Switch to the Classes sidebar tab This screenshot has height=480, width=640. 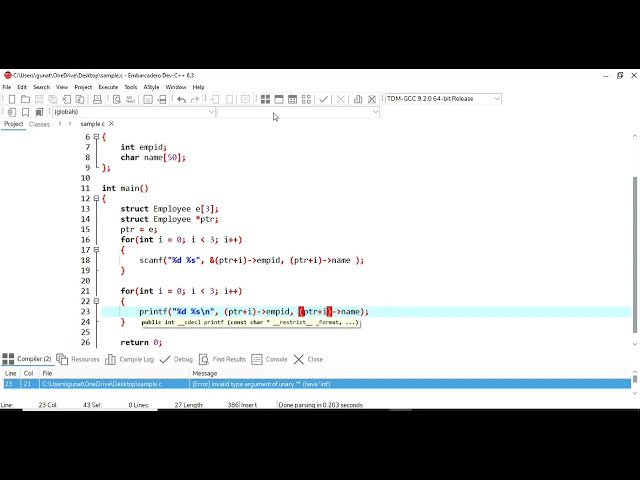point(39,124)
